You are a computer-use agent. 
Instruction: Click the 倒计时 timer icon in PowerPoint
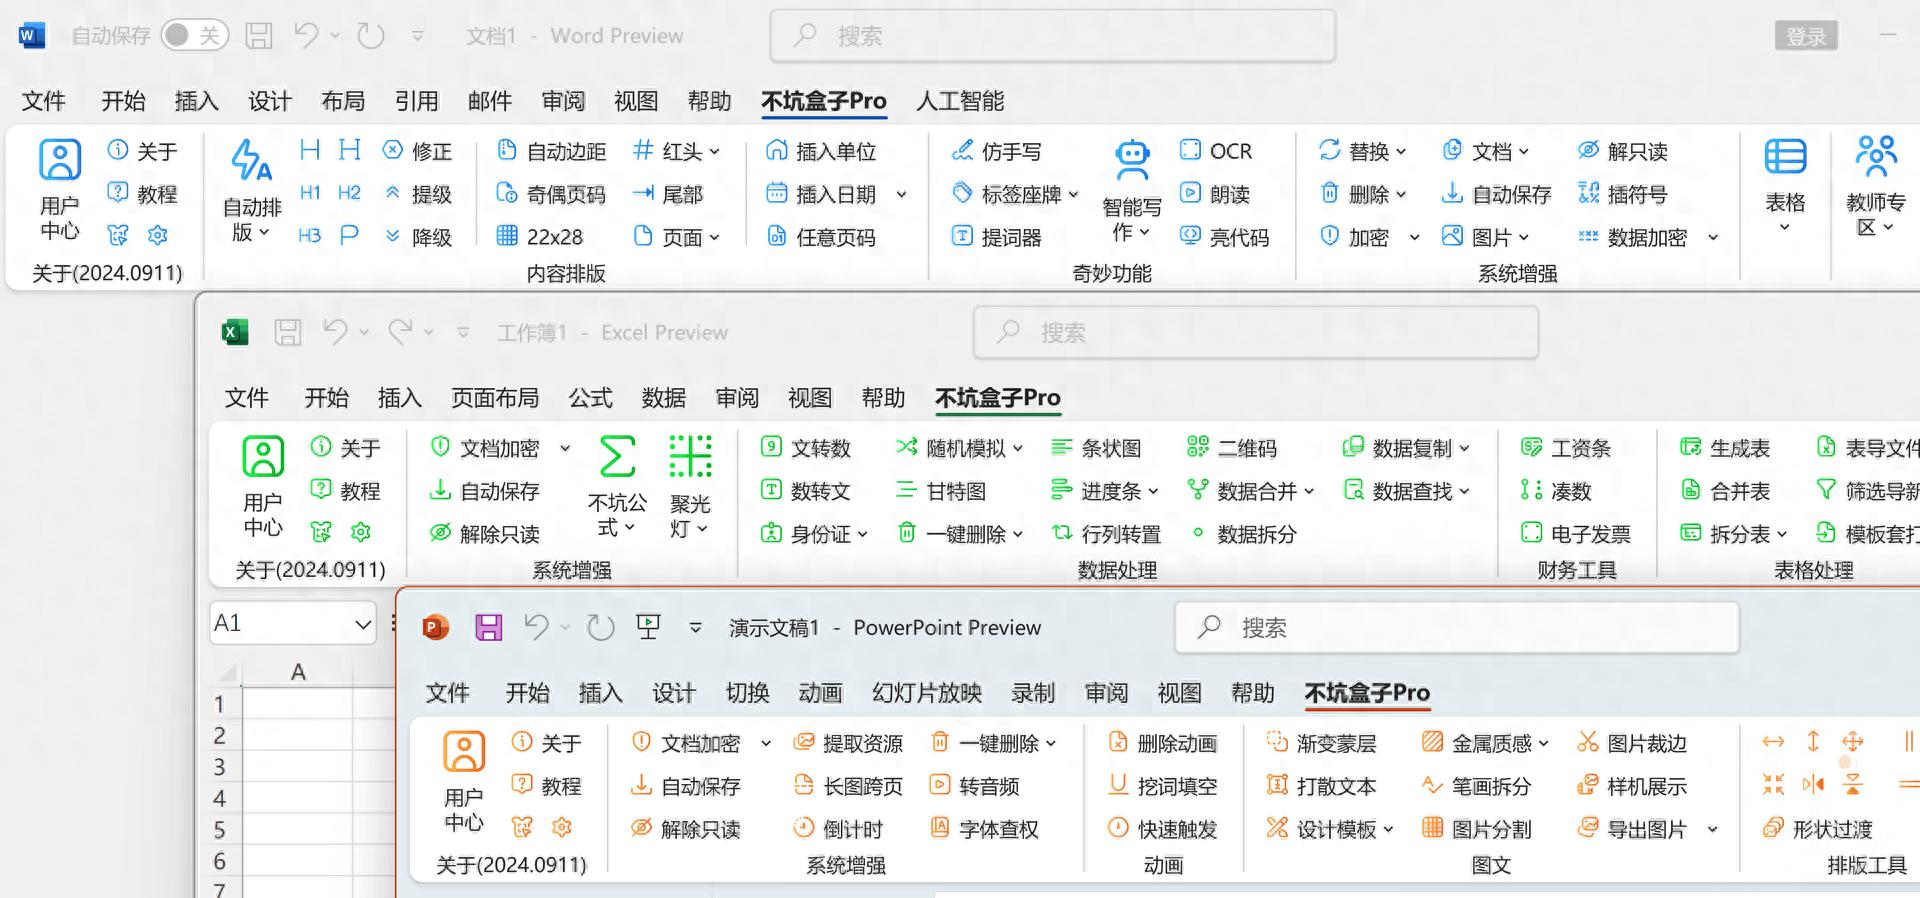click(804, 828)
